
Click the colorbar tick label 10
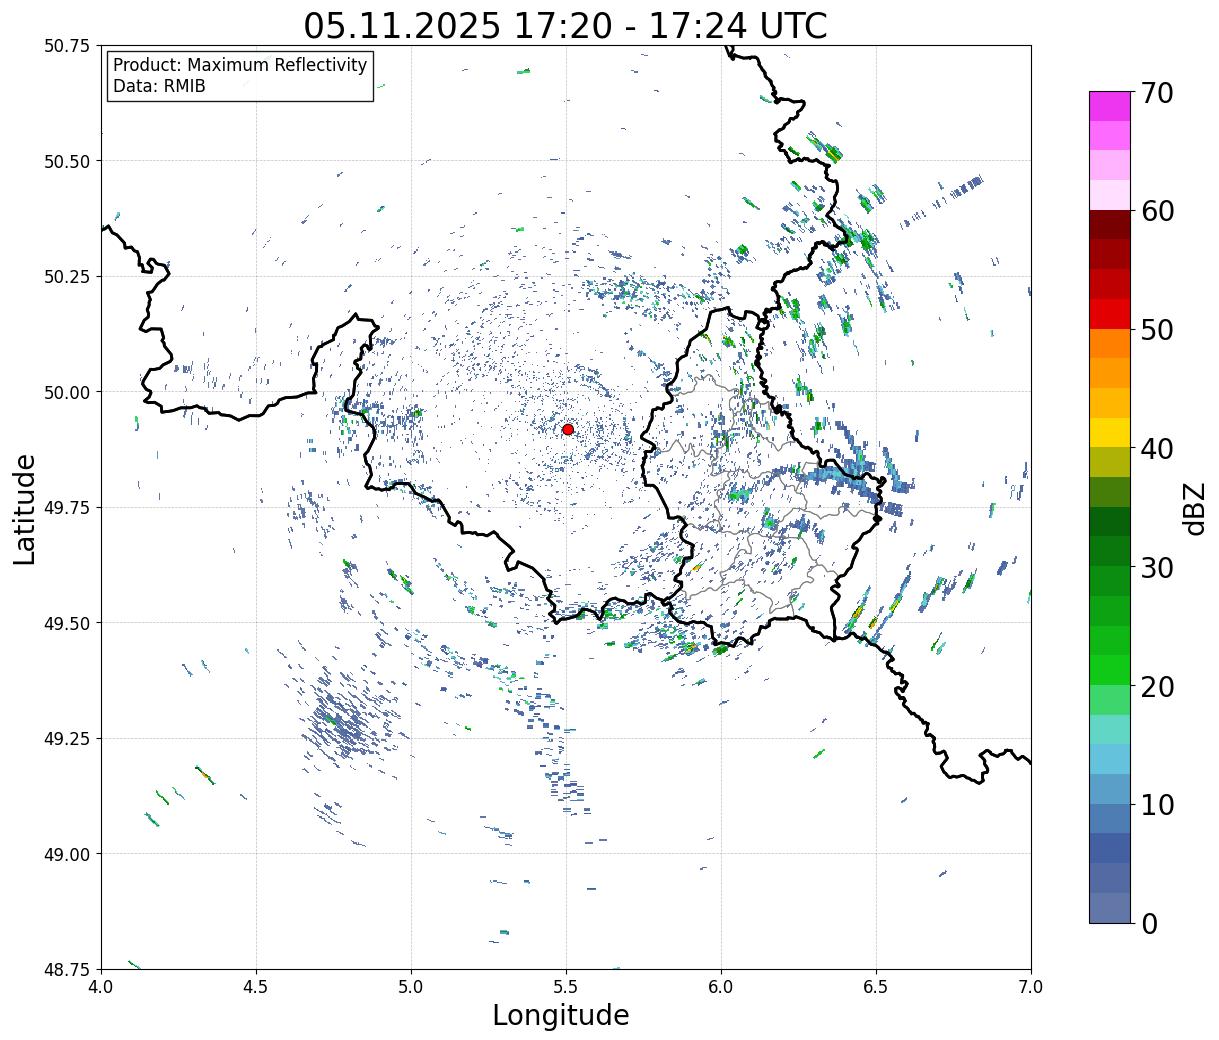click(1156, 804)
